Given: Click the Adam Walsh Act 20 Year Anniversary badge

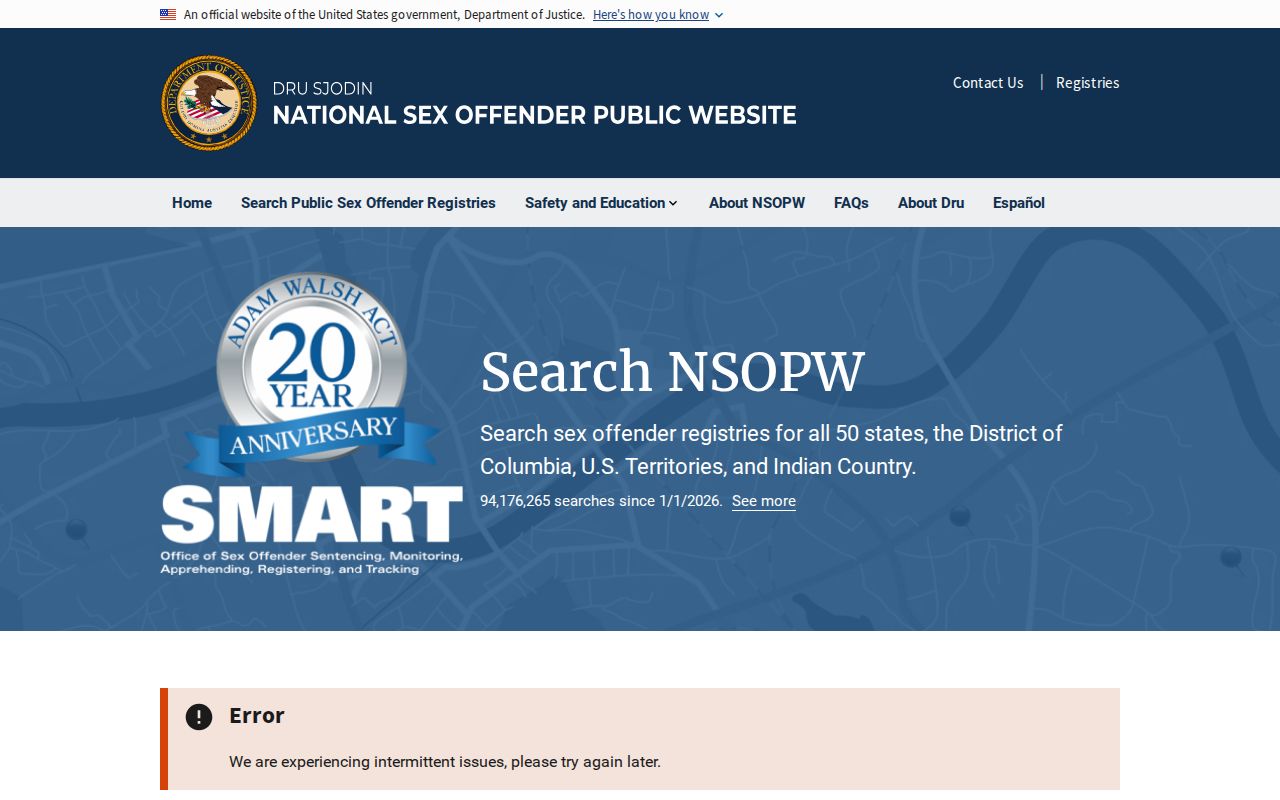Looking at the screenshot, I should (312, 374).
